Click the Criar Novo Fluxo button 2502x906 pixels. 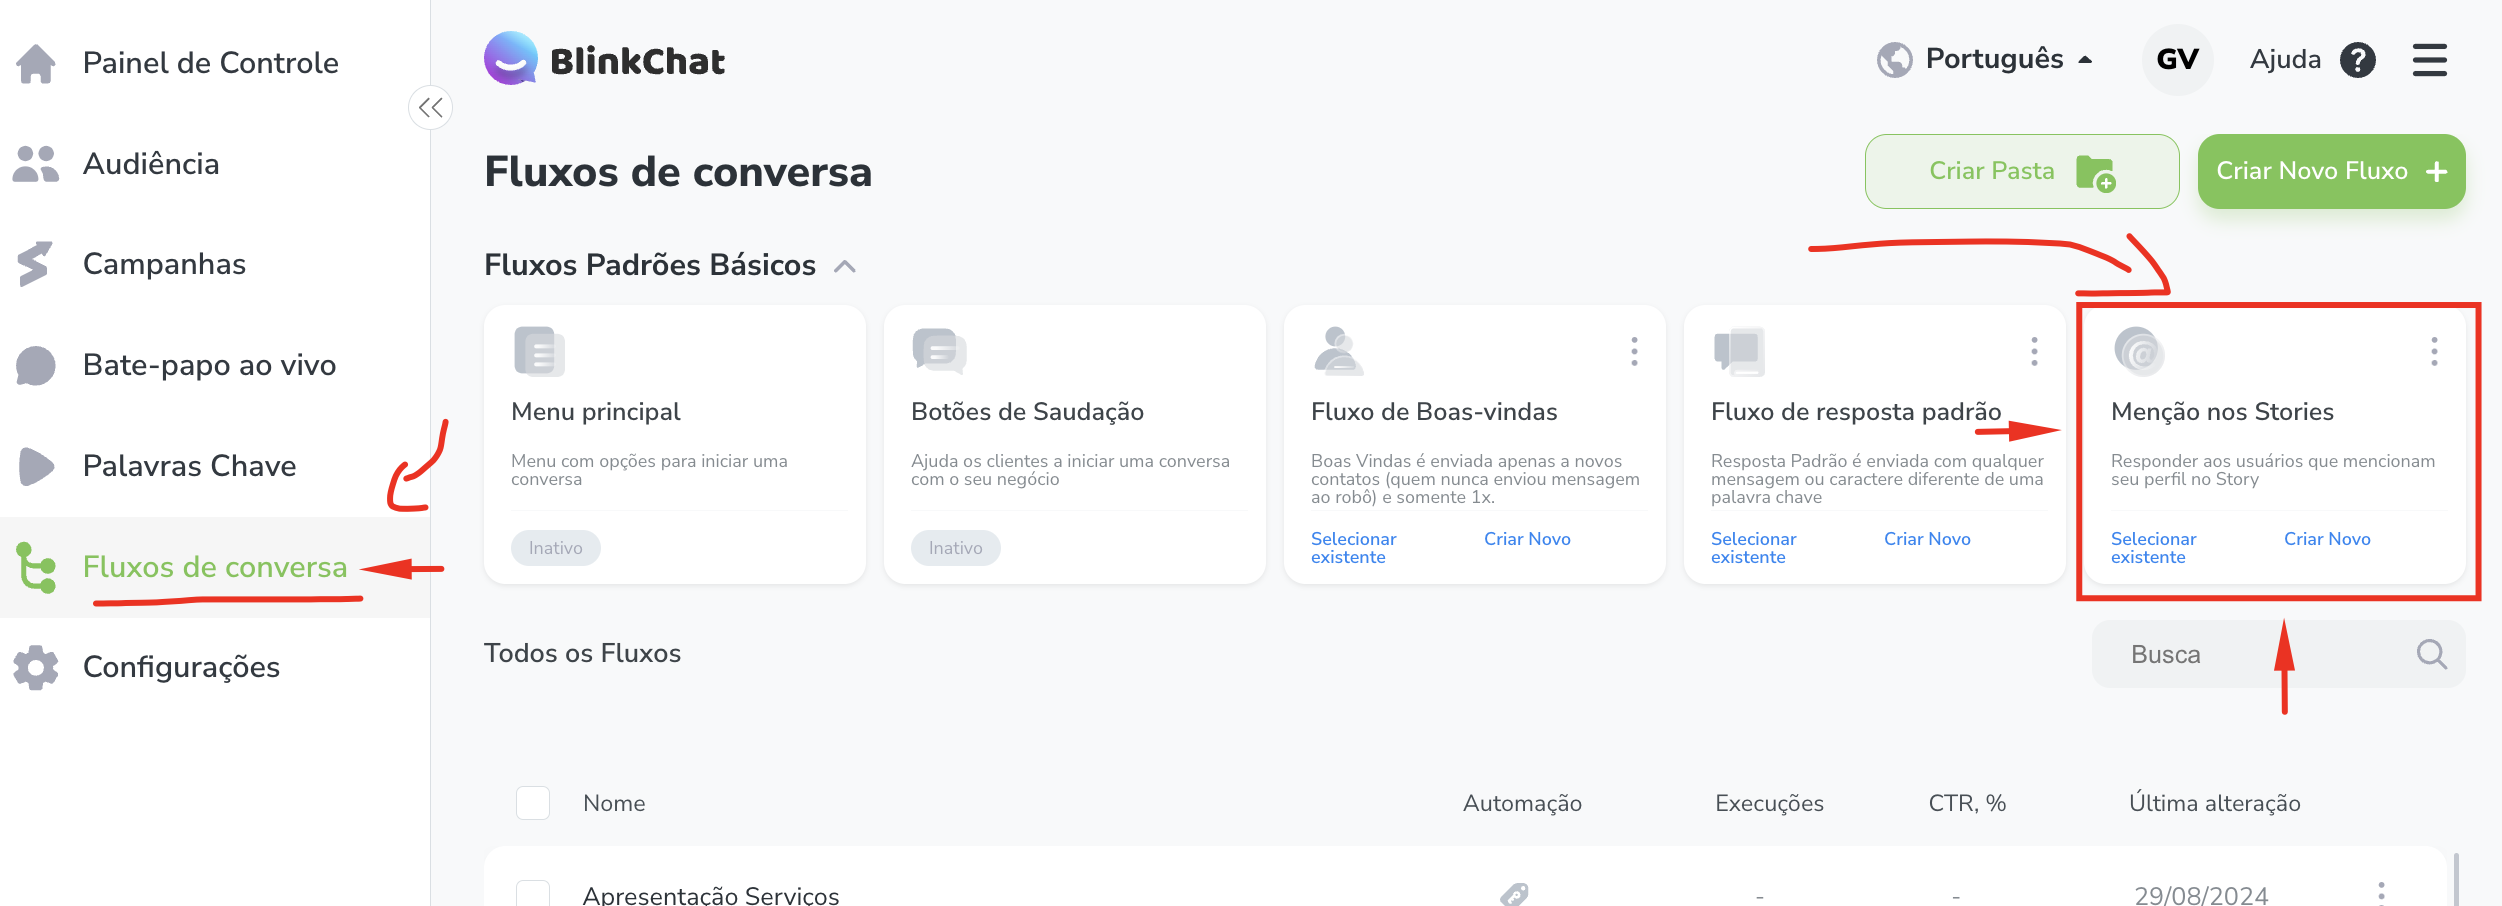tap(2331, 171)
